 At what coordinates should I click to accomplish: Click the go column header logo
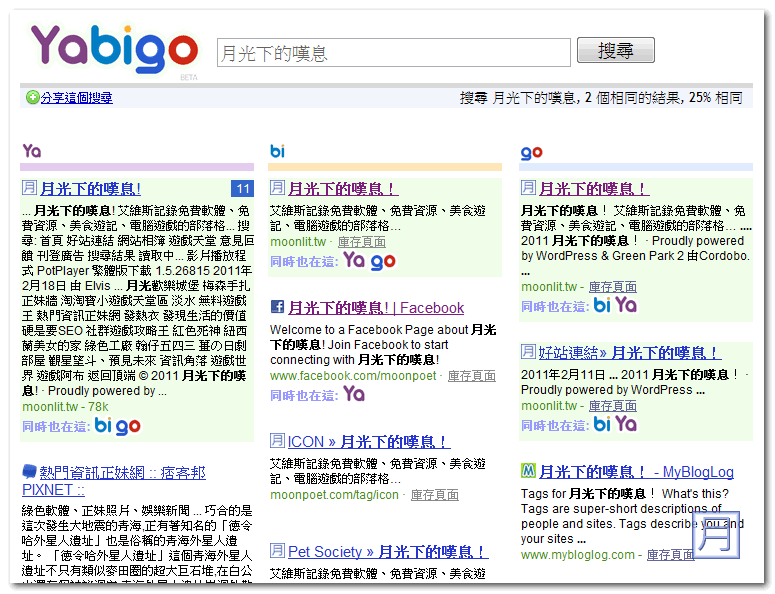pyautogui.click(x=531, y=152)
